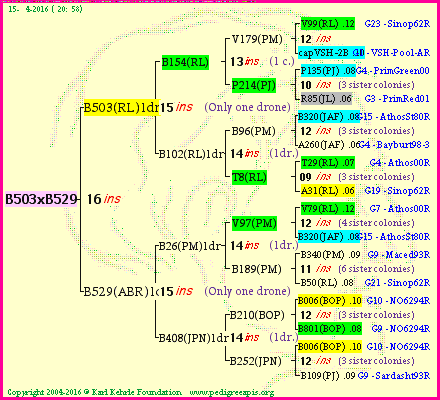Viewport: 440px width, 400px height.
Task: Click G4 - Athos00R lineage label
Action: click(x=400, y=163)
